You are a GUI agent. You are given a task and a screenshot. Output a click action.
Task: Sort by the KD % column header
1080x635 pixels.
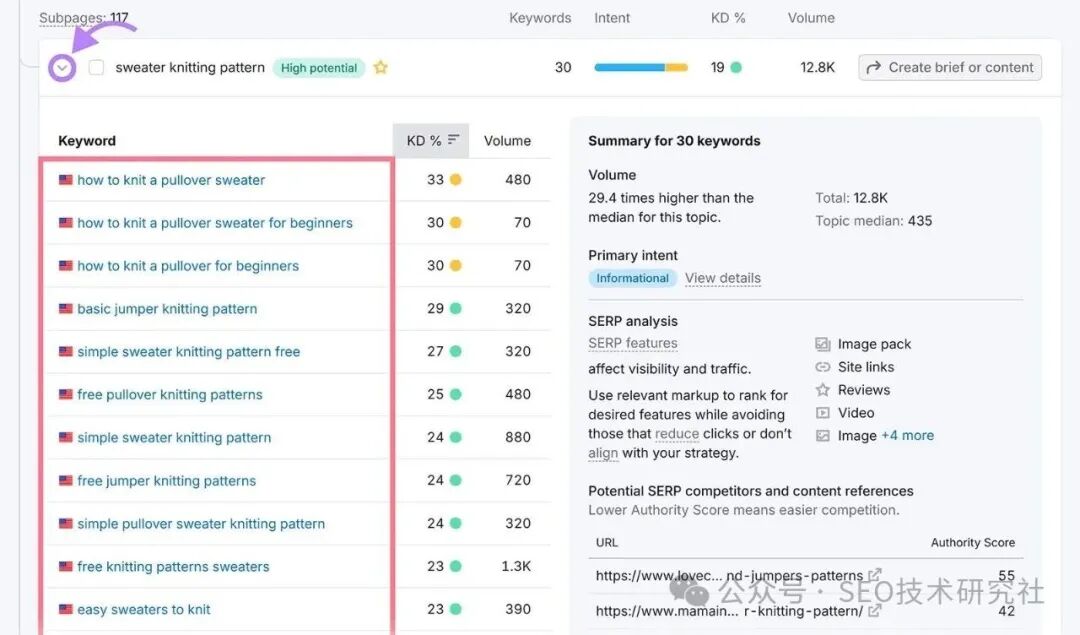(x=431, y=140)
